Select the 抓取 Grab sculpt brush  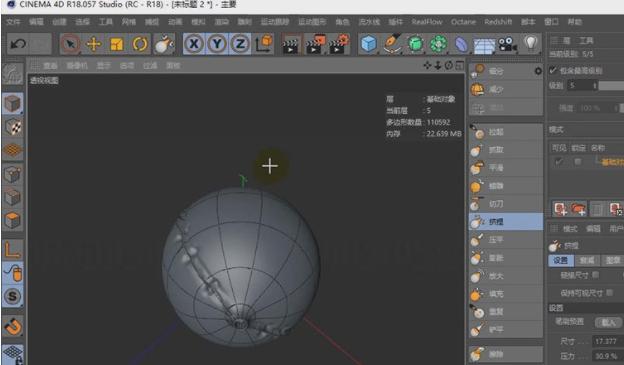[506, 150]
